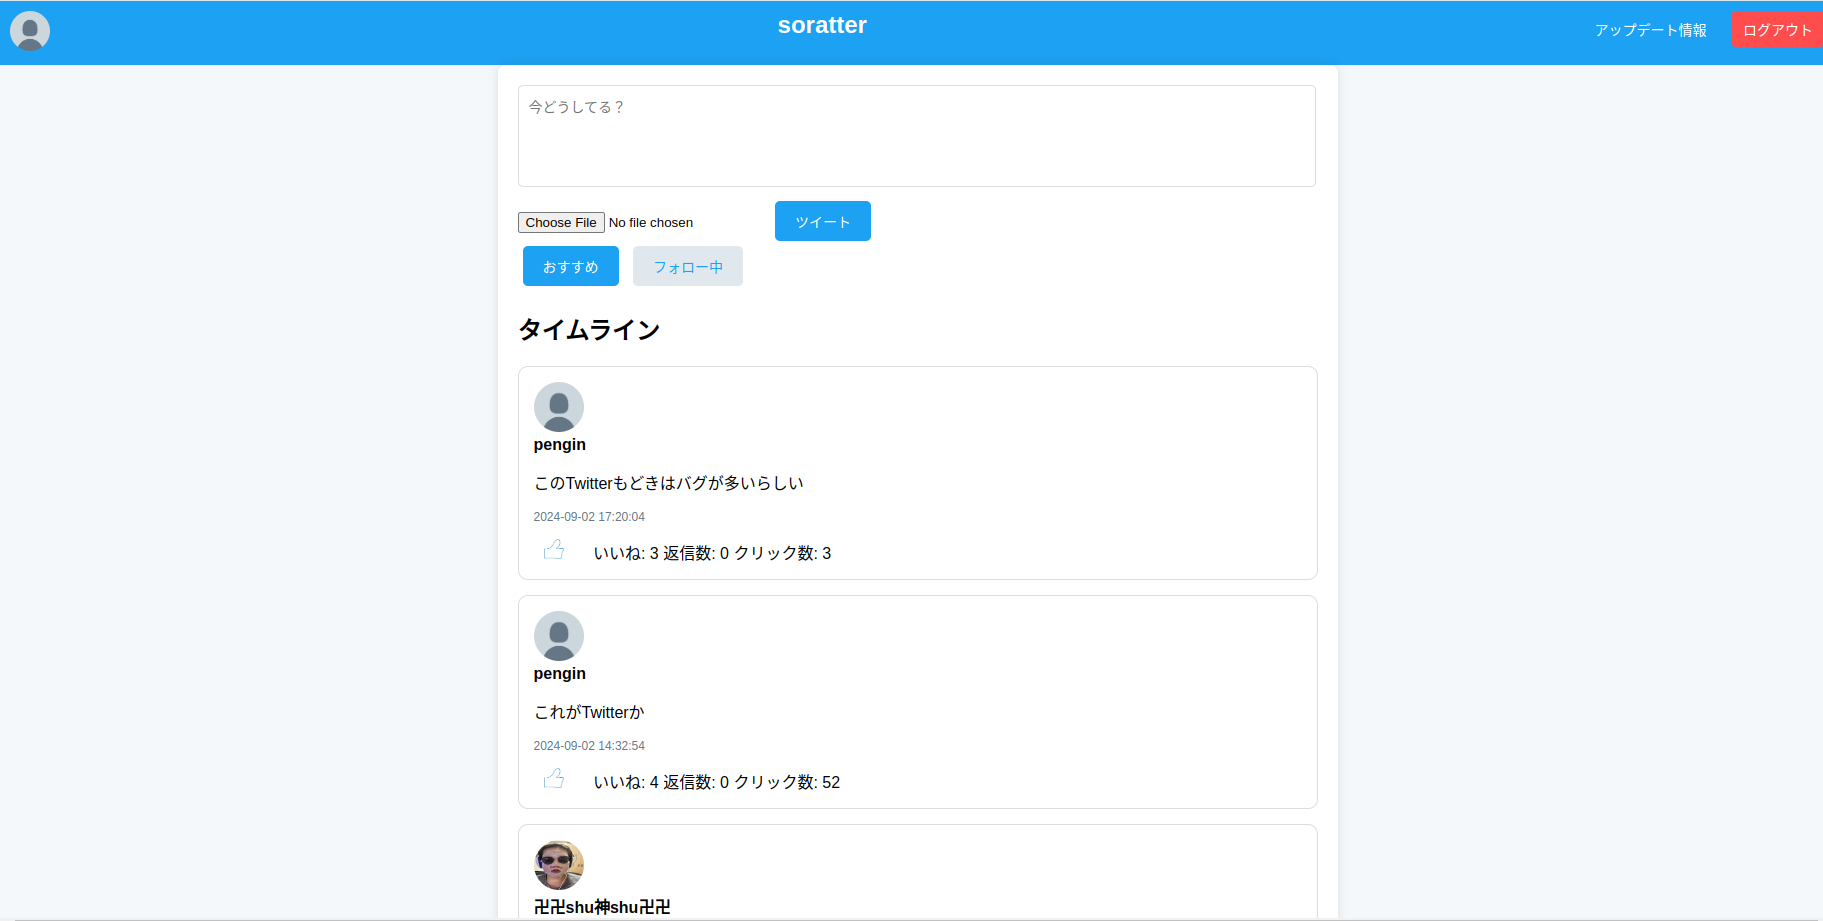
Task: Open the アップデート情報 link
Action: click(x=1650, y=30)
